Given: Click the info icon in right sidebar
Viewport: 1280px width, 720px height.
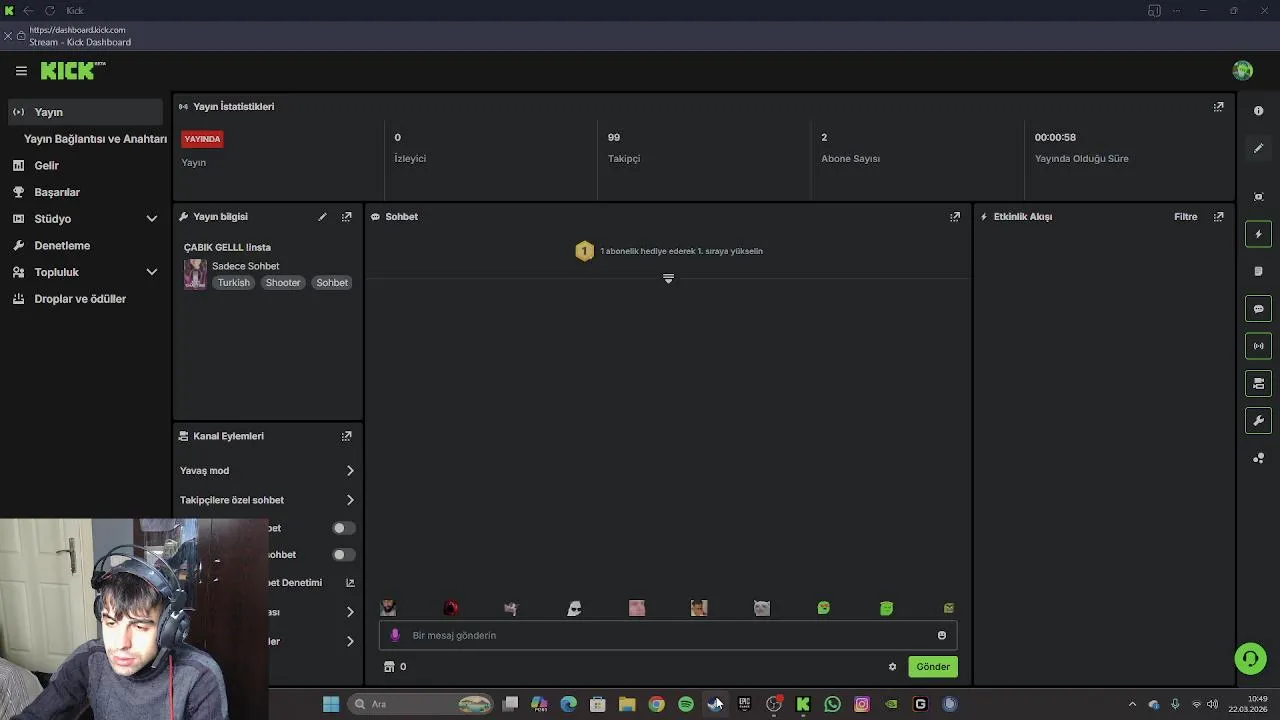Looking at the screenshot, I should pos(1259,111).
